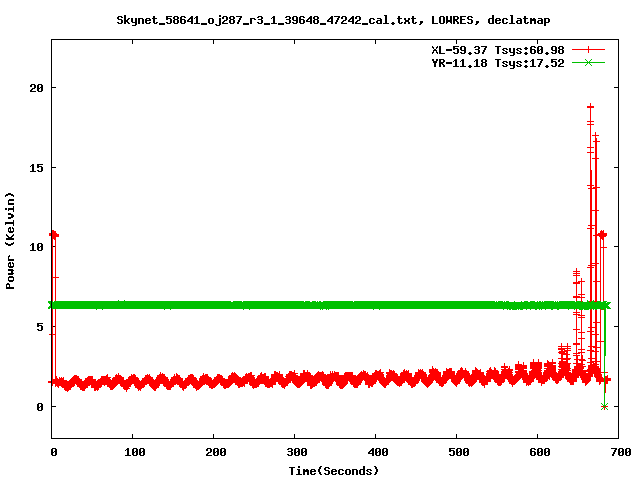This screenshot has width=640, height=480.
Task: Click the x-axis tick label 700
Action: (x=620, y=452)
